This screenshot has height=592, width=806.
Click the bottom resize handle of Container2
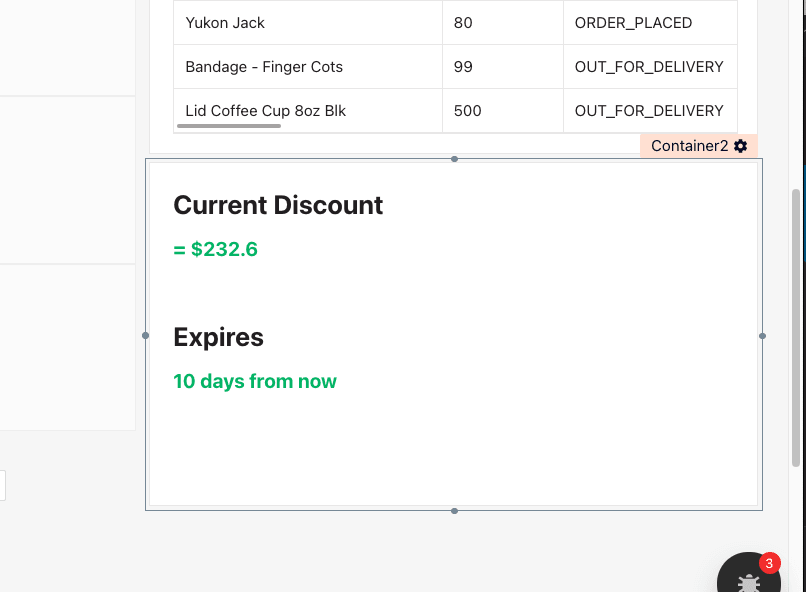tap(455, 511)
